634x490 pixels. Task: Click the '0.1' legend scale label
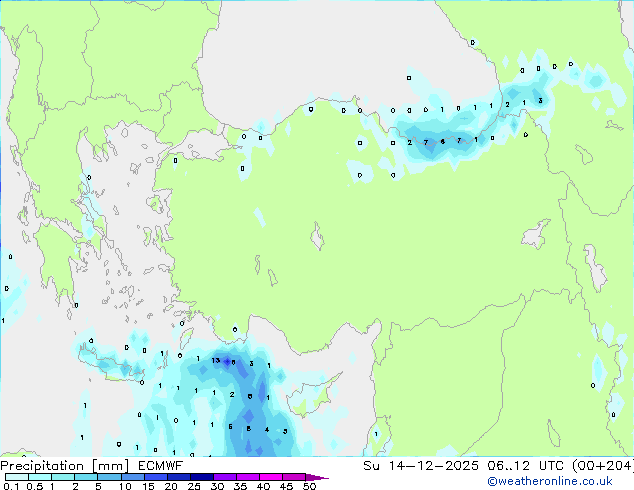point(11,486)
